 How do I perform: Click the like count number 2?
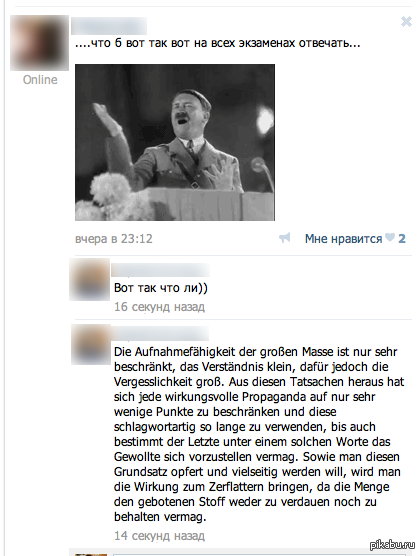tap(402, 239)
